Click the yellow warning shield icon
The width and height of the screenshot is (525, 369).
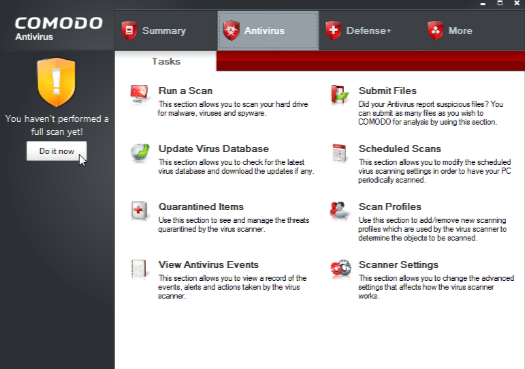point(56,82)
